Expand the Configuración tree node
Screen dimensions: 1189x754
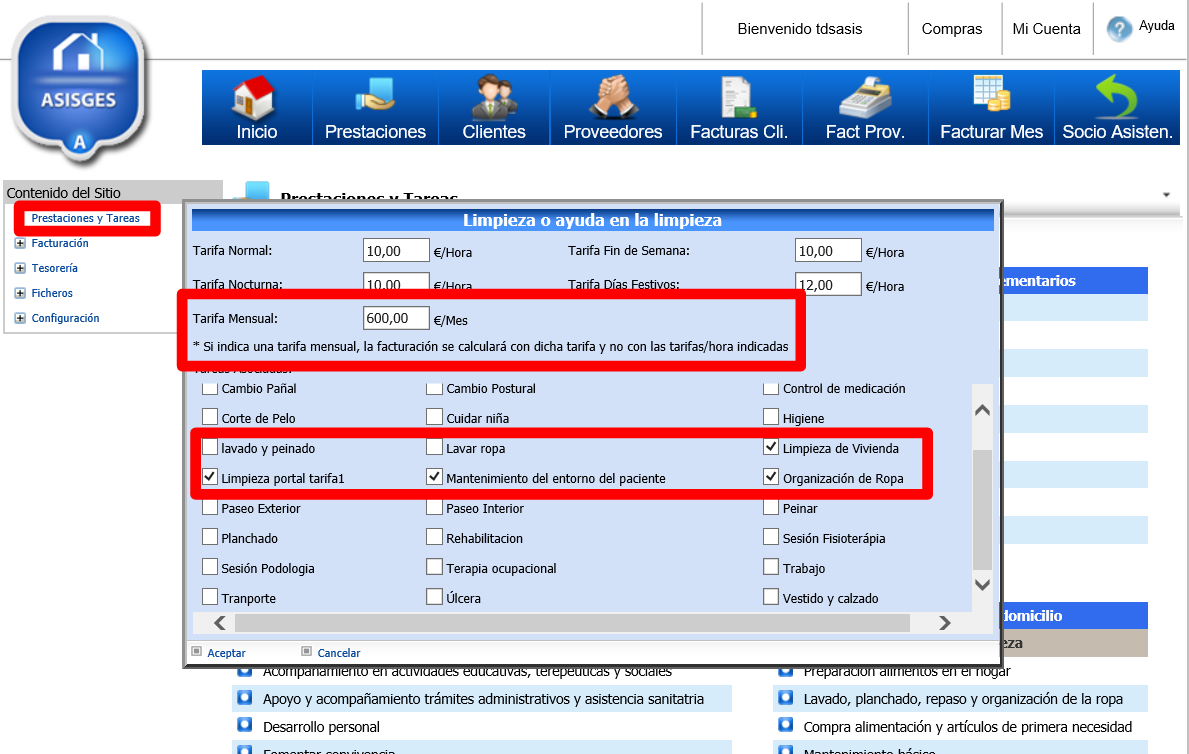pos(20,318)
